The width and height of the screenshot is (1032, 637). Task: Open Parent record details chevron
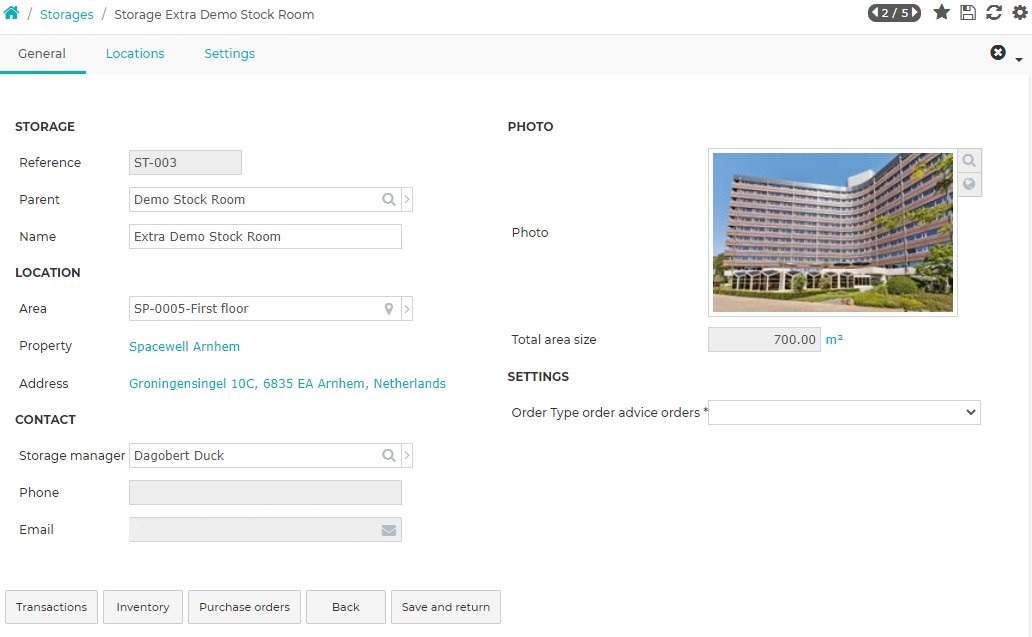[x=407, y=199]
